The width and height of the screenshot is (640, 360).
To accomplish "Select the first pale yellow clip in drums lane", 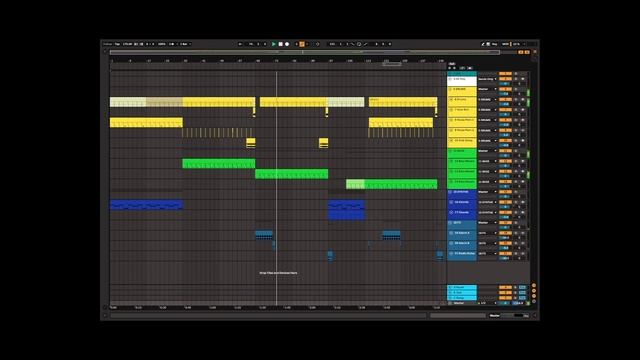I will pyautogui.click(x=128, y=102).
